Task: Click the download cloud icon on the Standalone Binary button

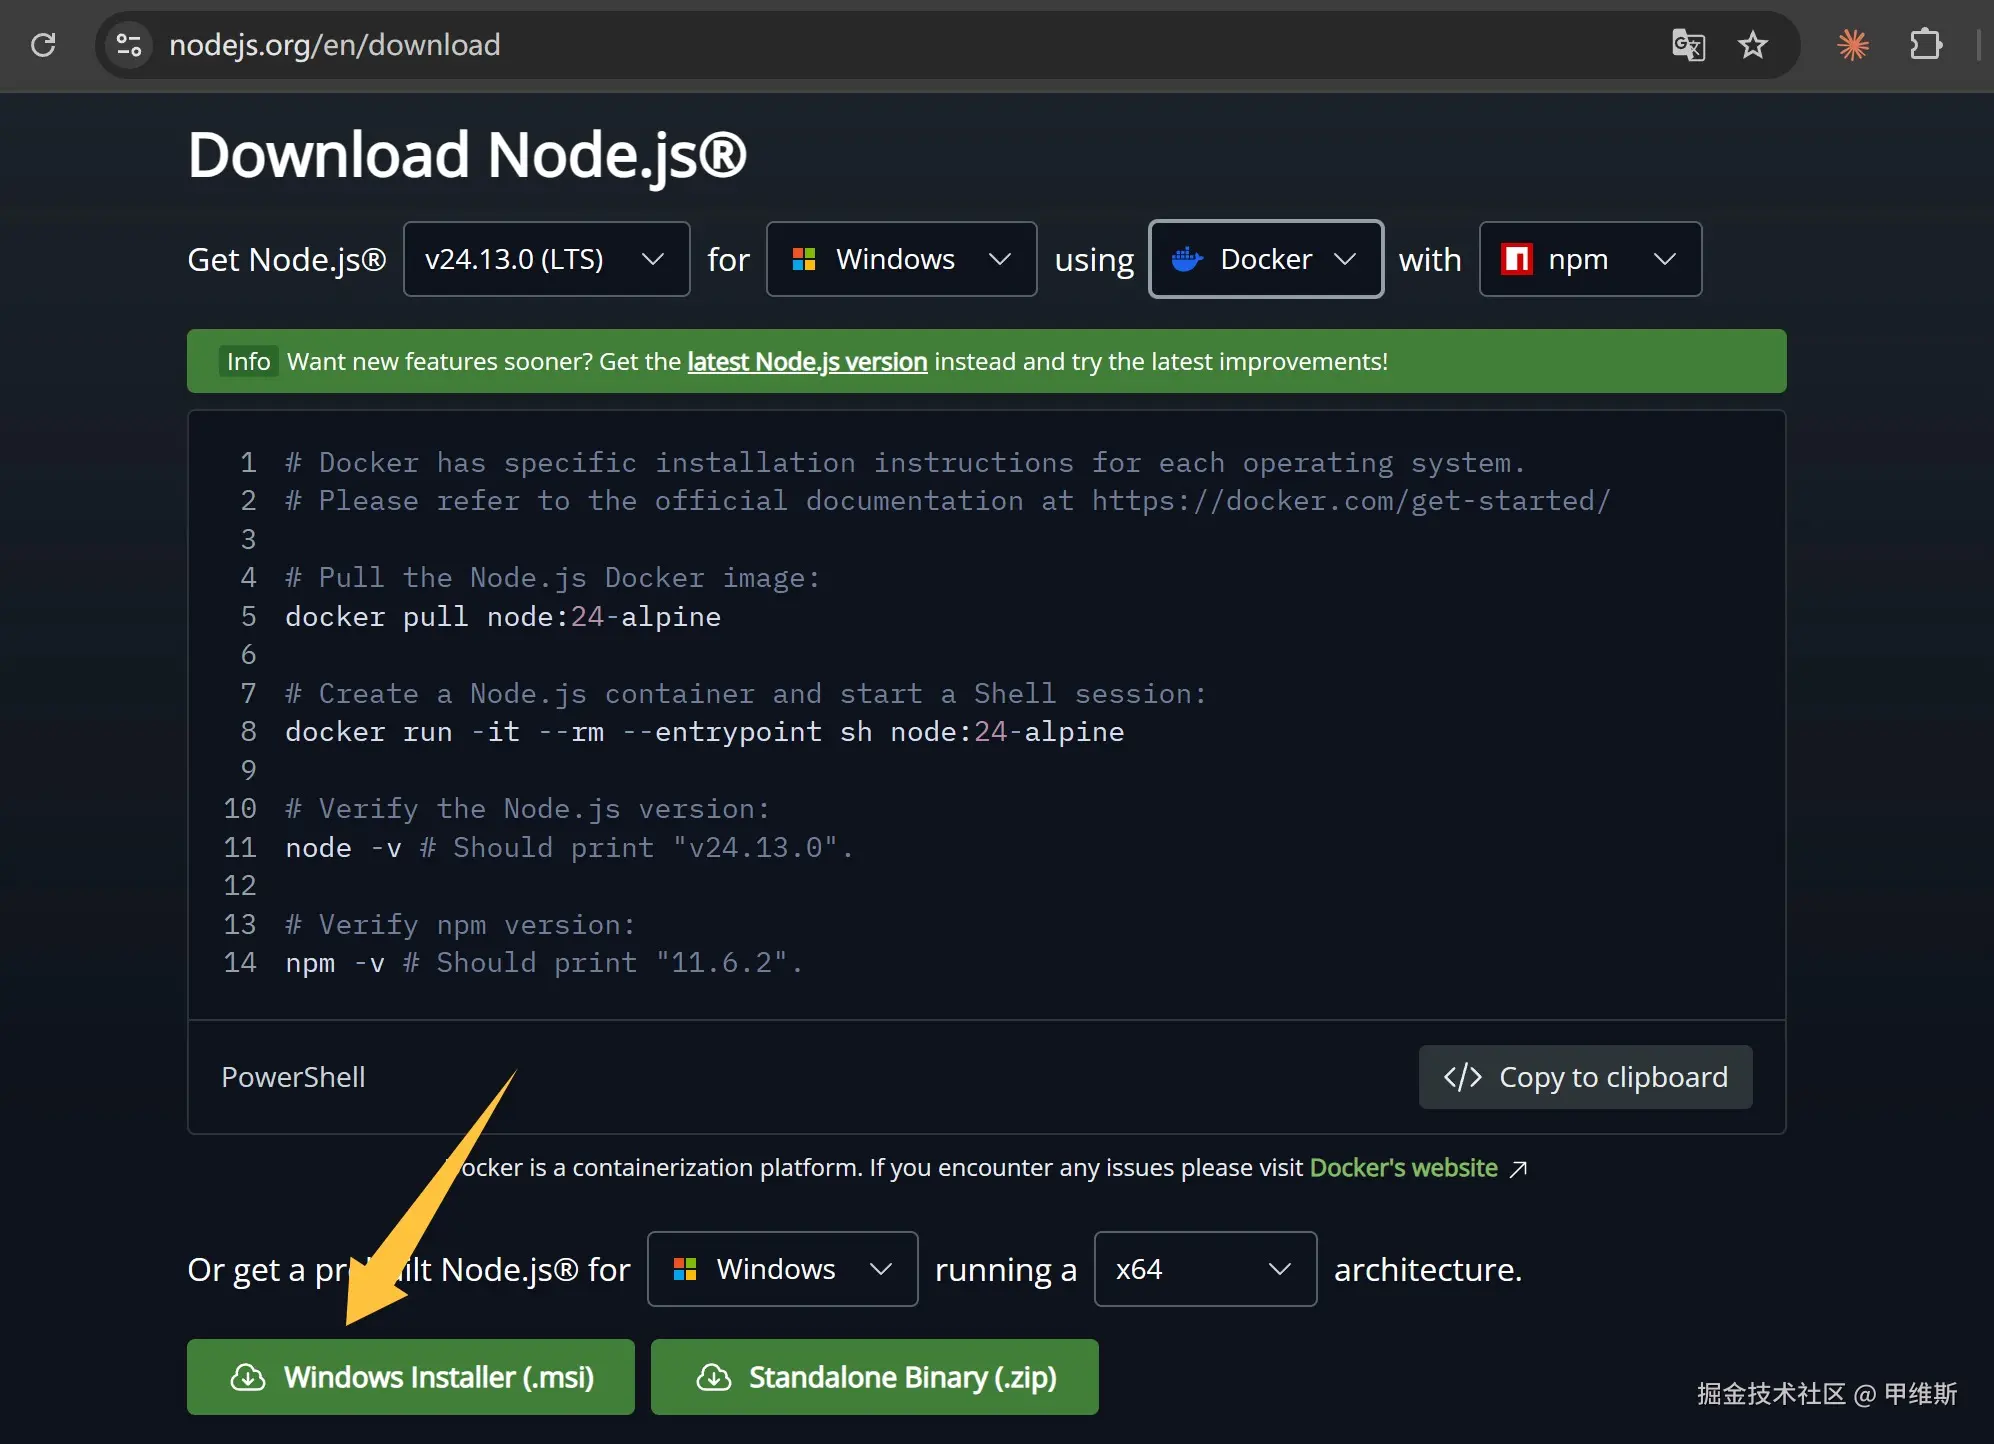Action: [x=714, y=1377]
